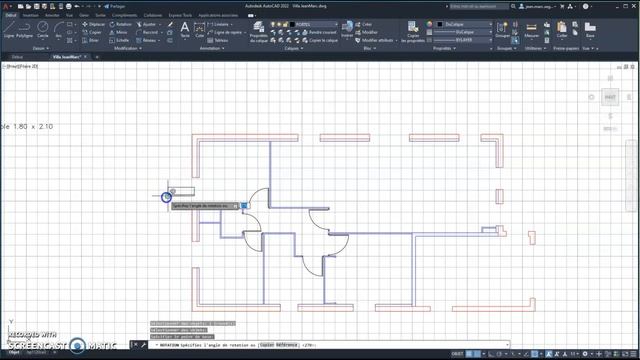Image resolution: width=640 pixels, height=360 pixels.
Task: Toggle snap mode in status bar
Action: click(x=477, y=354)
